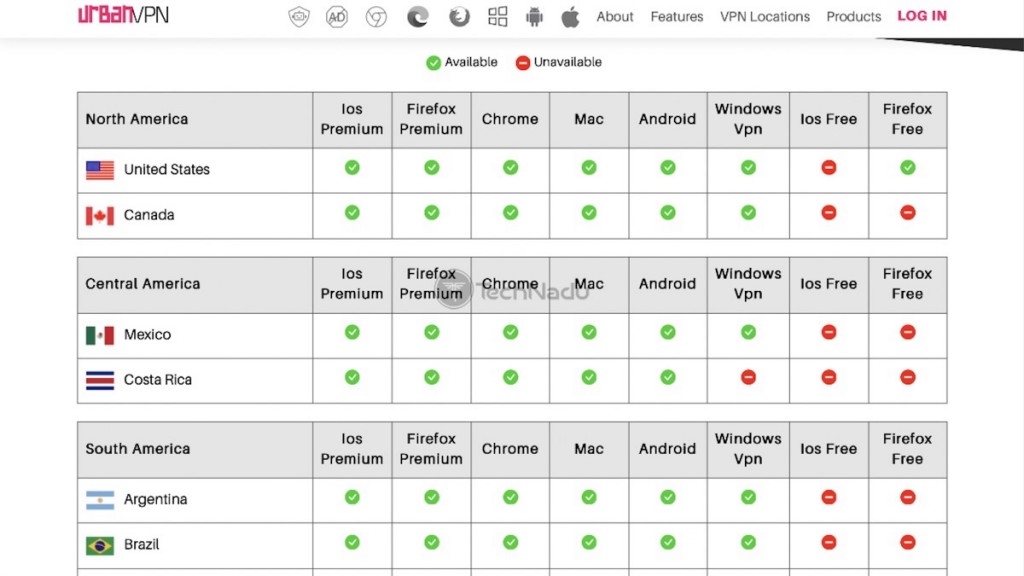
Task: Open the shield-shaped VPN extension icon
Action: tap(299, 16)
